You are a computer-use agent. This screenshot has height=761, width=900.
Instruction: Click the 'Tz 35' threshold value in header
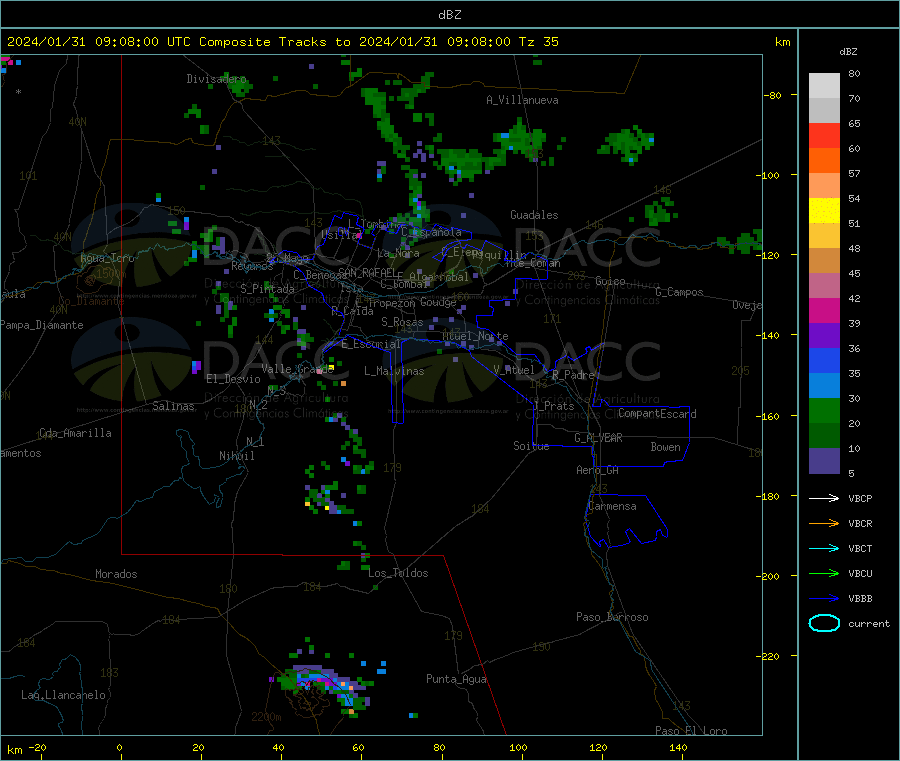pyautogui.click(x=538, y=42)
